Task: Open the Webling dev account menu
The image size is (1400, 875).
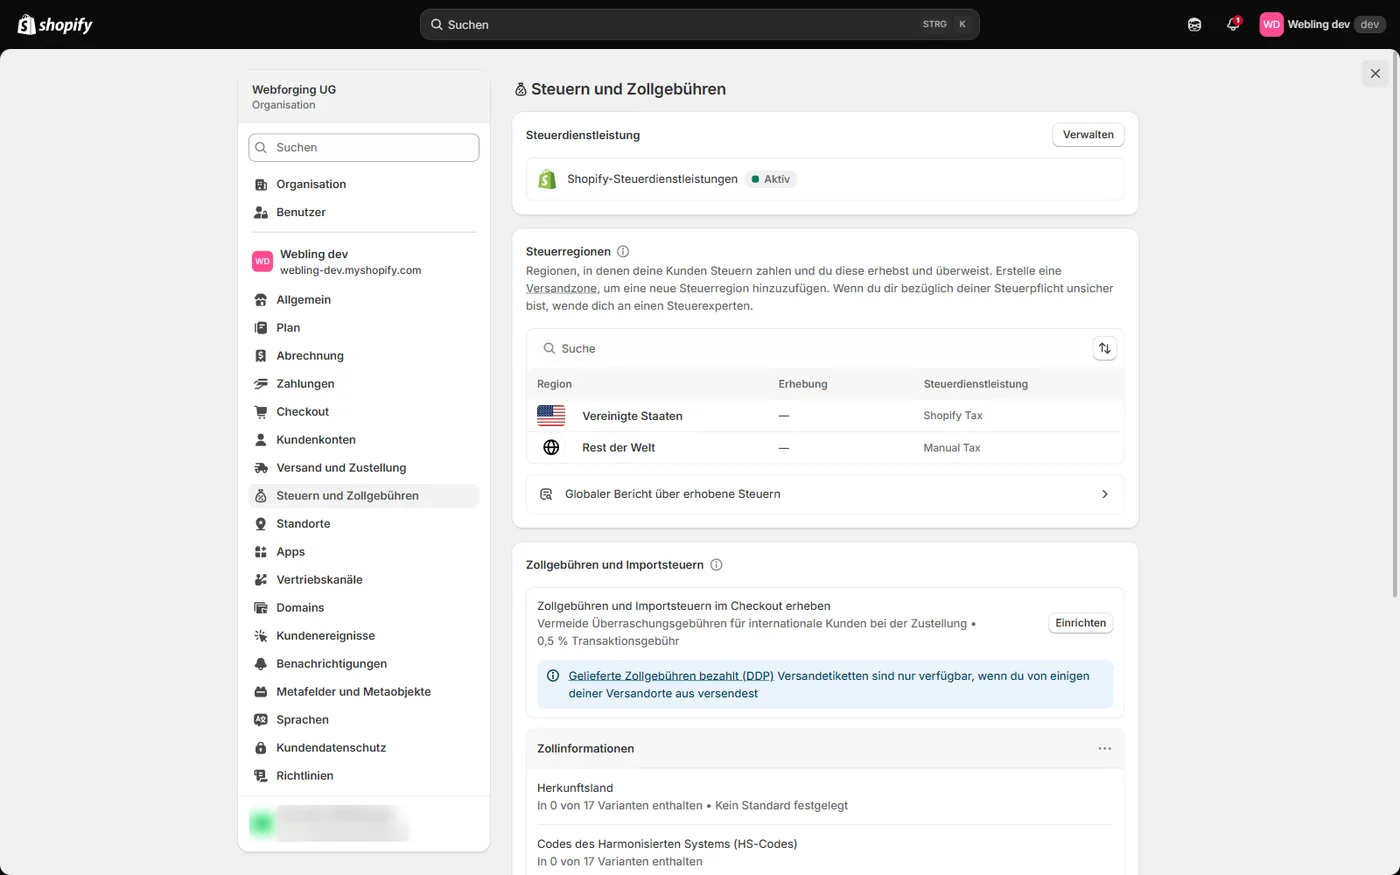Action: [1322, 24]
